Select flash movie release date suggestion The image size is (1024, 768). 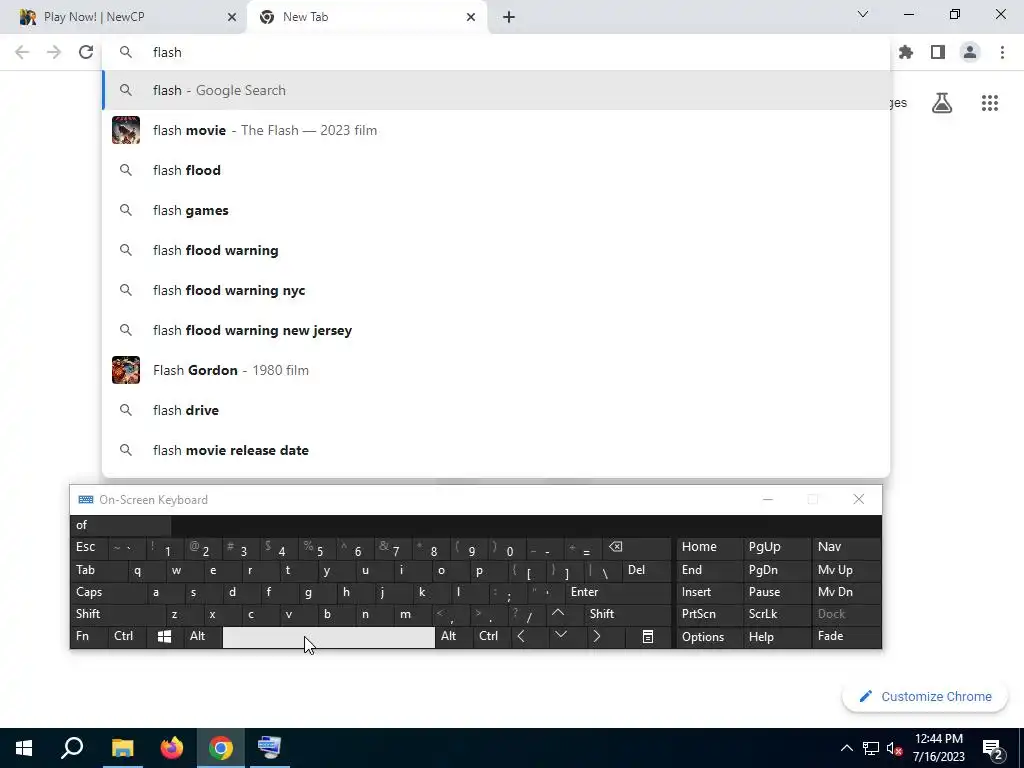[496, 450]
